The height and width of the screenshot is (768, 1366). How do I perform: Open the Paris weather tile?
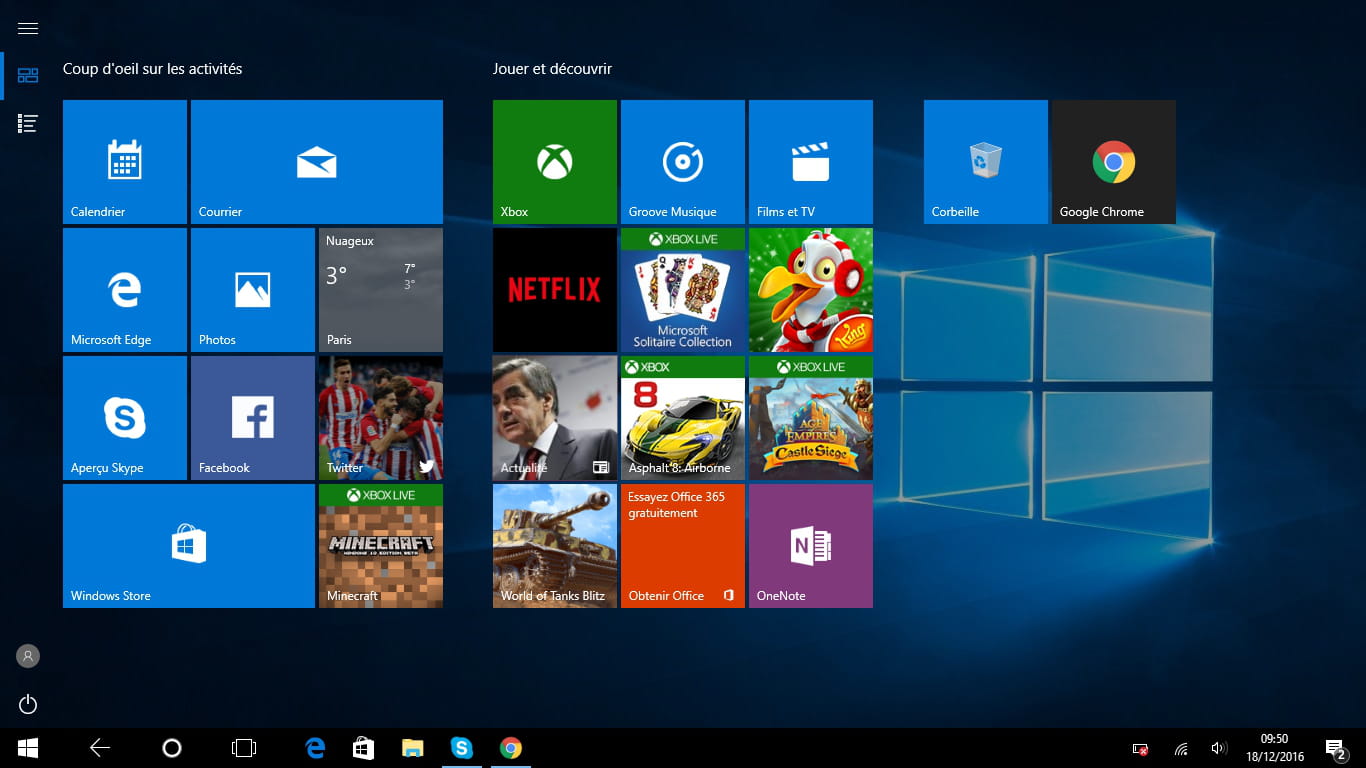(381, 289)
